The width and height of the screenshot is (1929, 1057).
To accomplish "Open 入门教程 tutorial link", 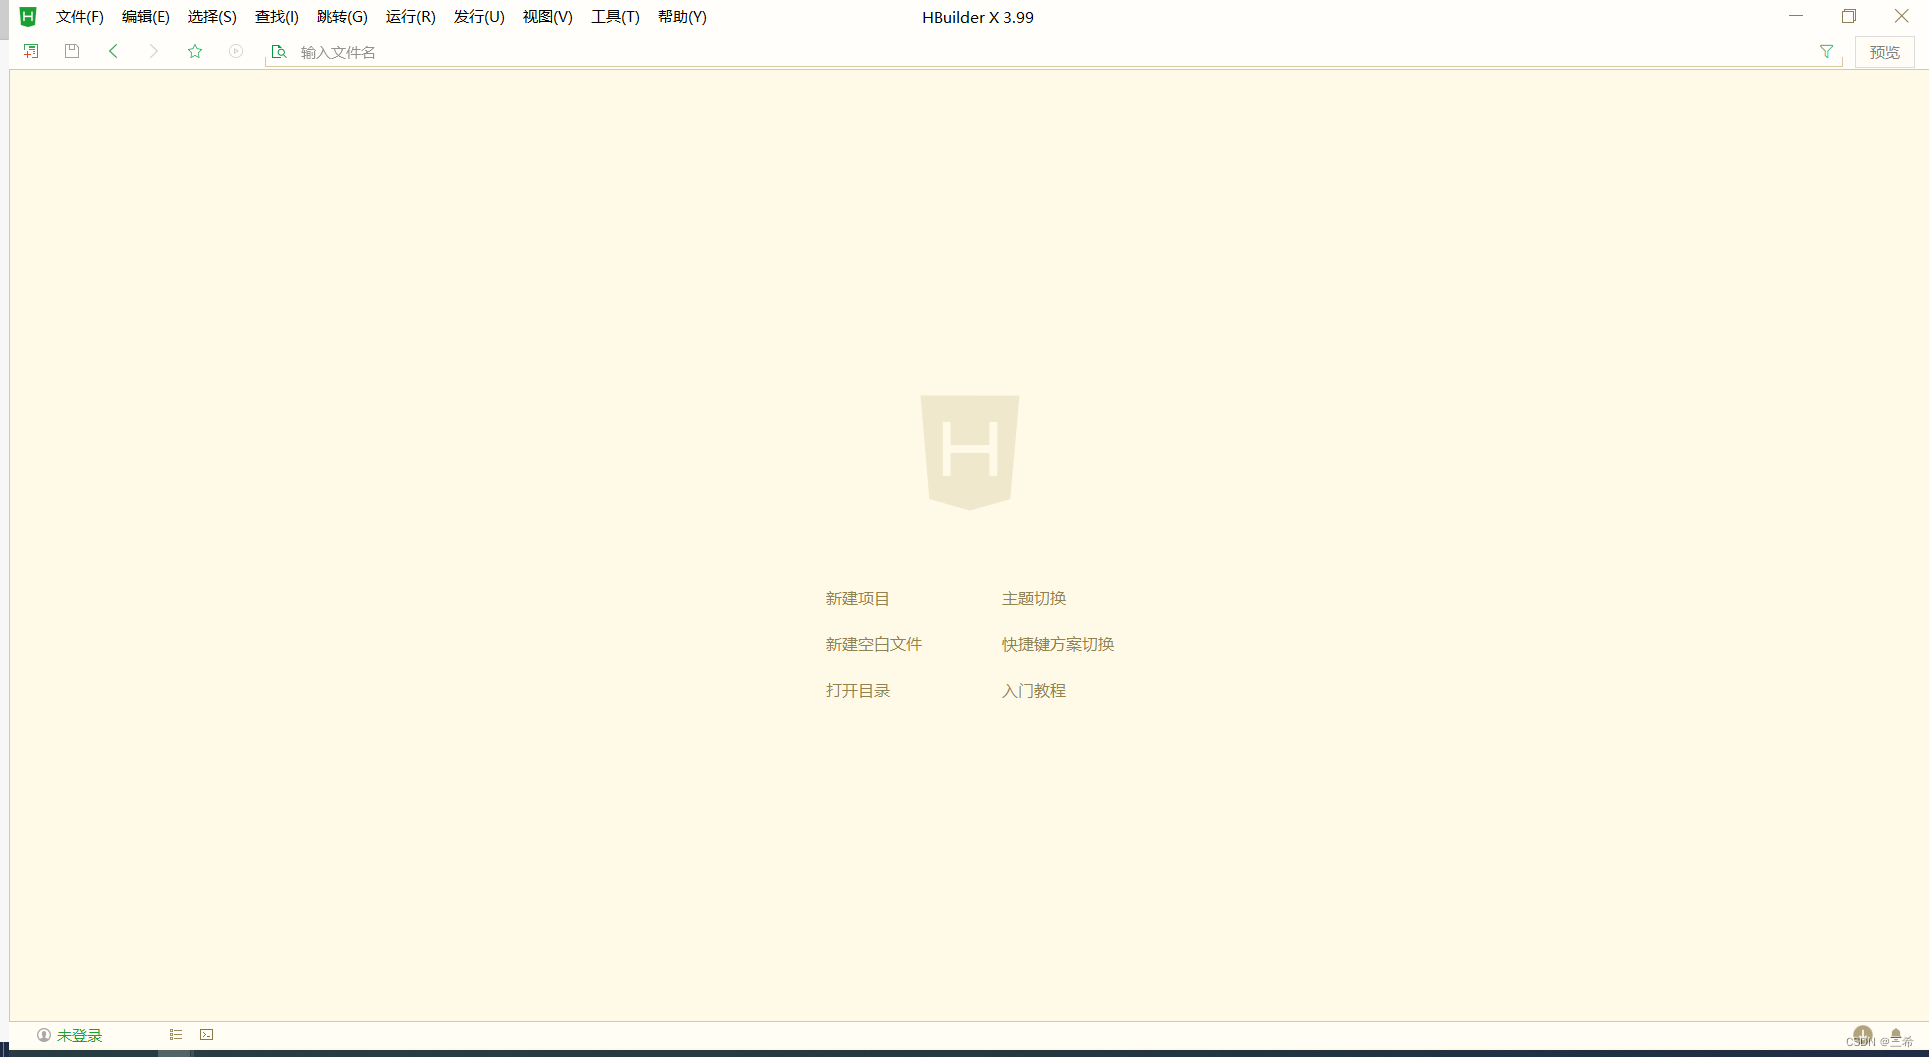I will tap(1033, 690).
